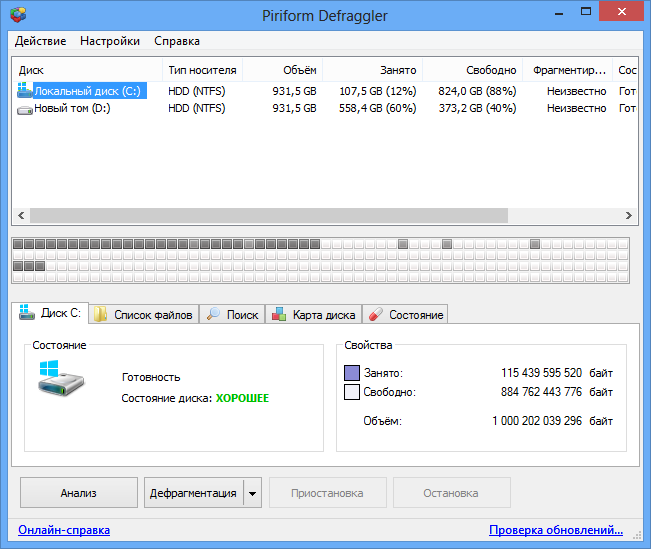Click the ХОРОШЕЕ disk status text

point(242,398)
